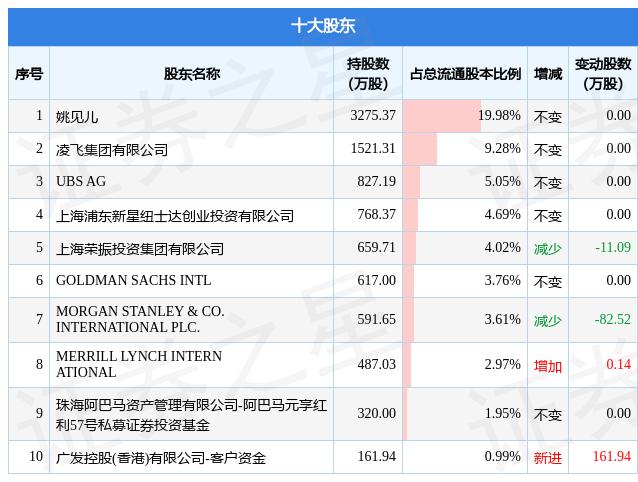638x482 pixels.
Task: Click MORGAN STANLEY & CO. INTERNATIONAL PLC.
Action: click(x=140, y=319)
